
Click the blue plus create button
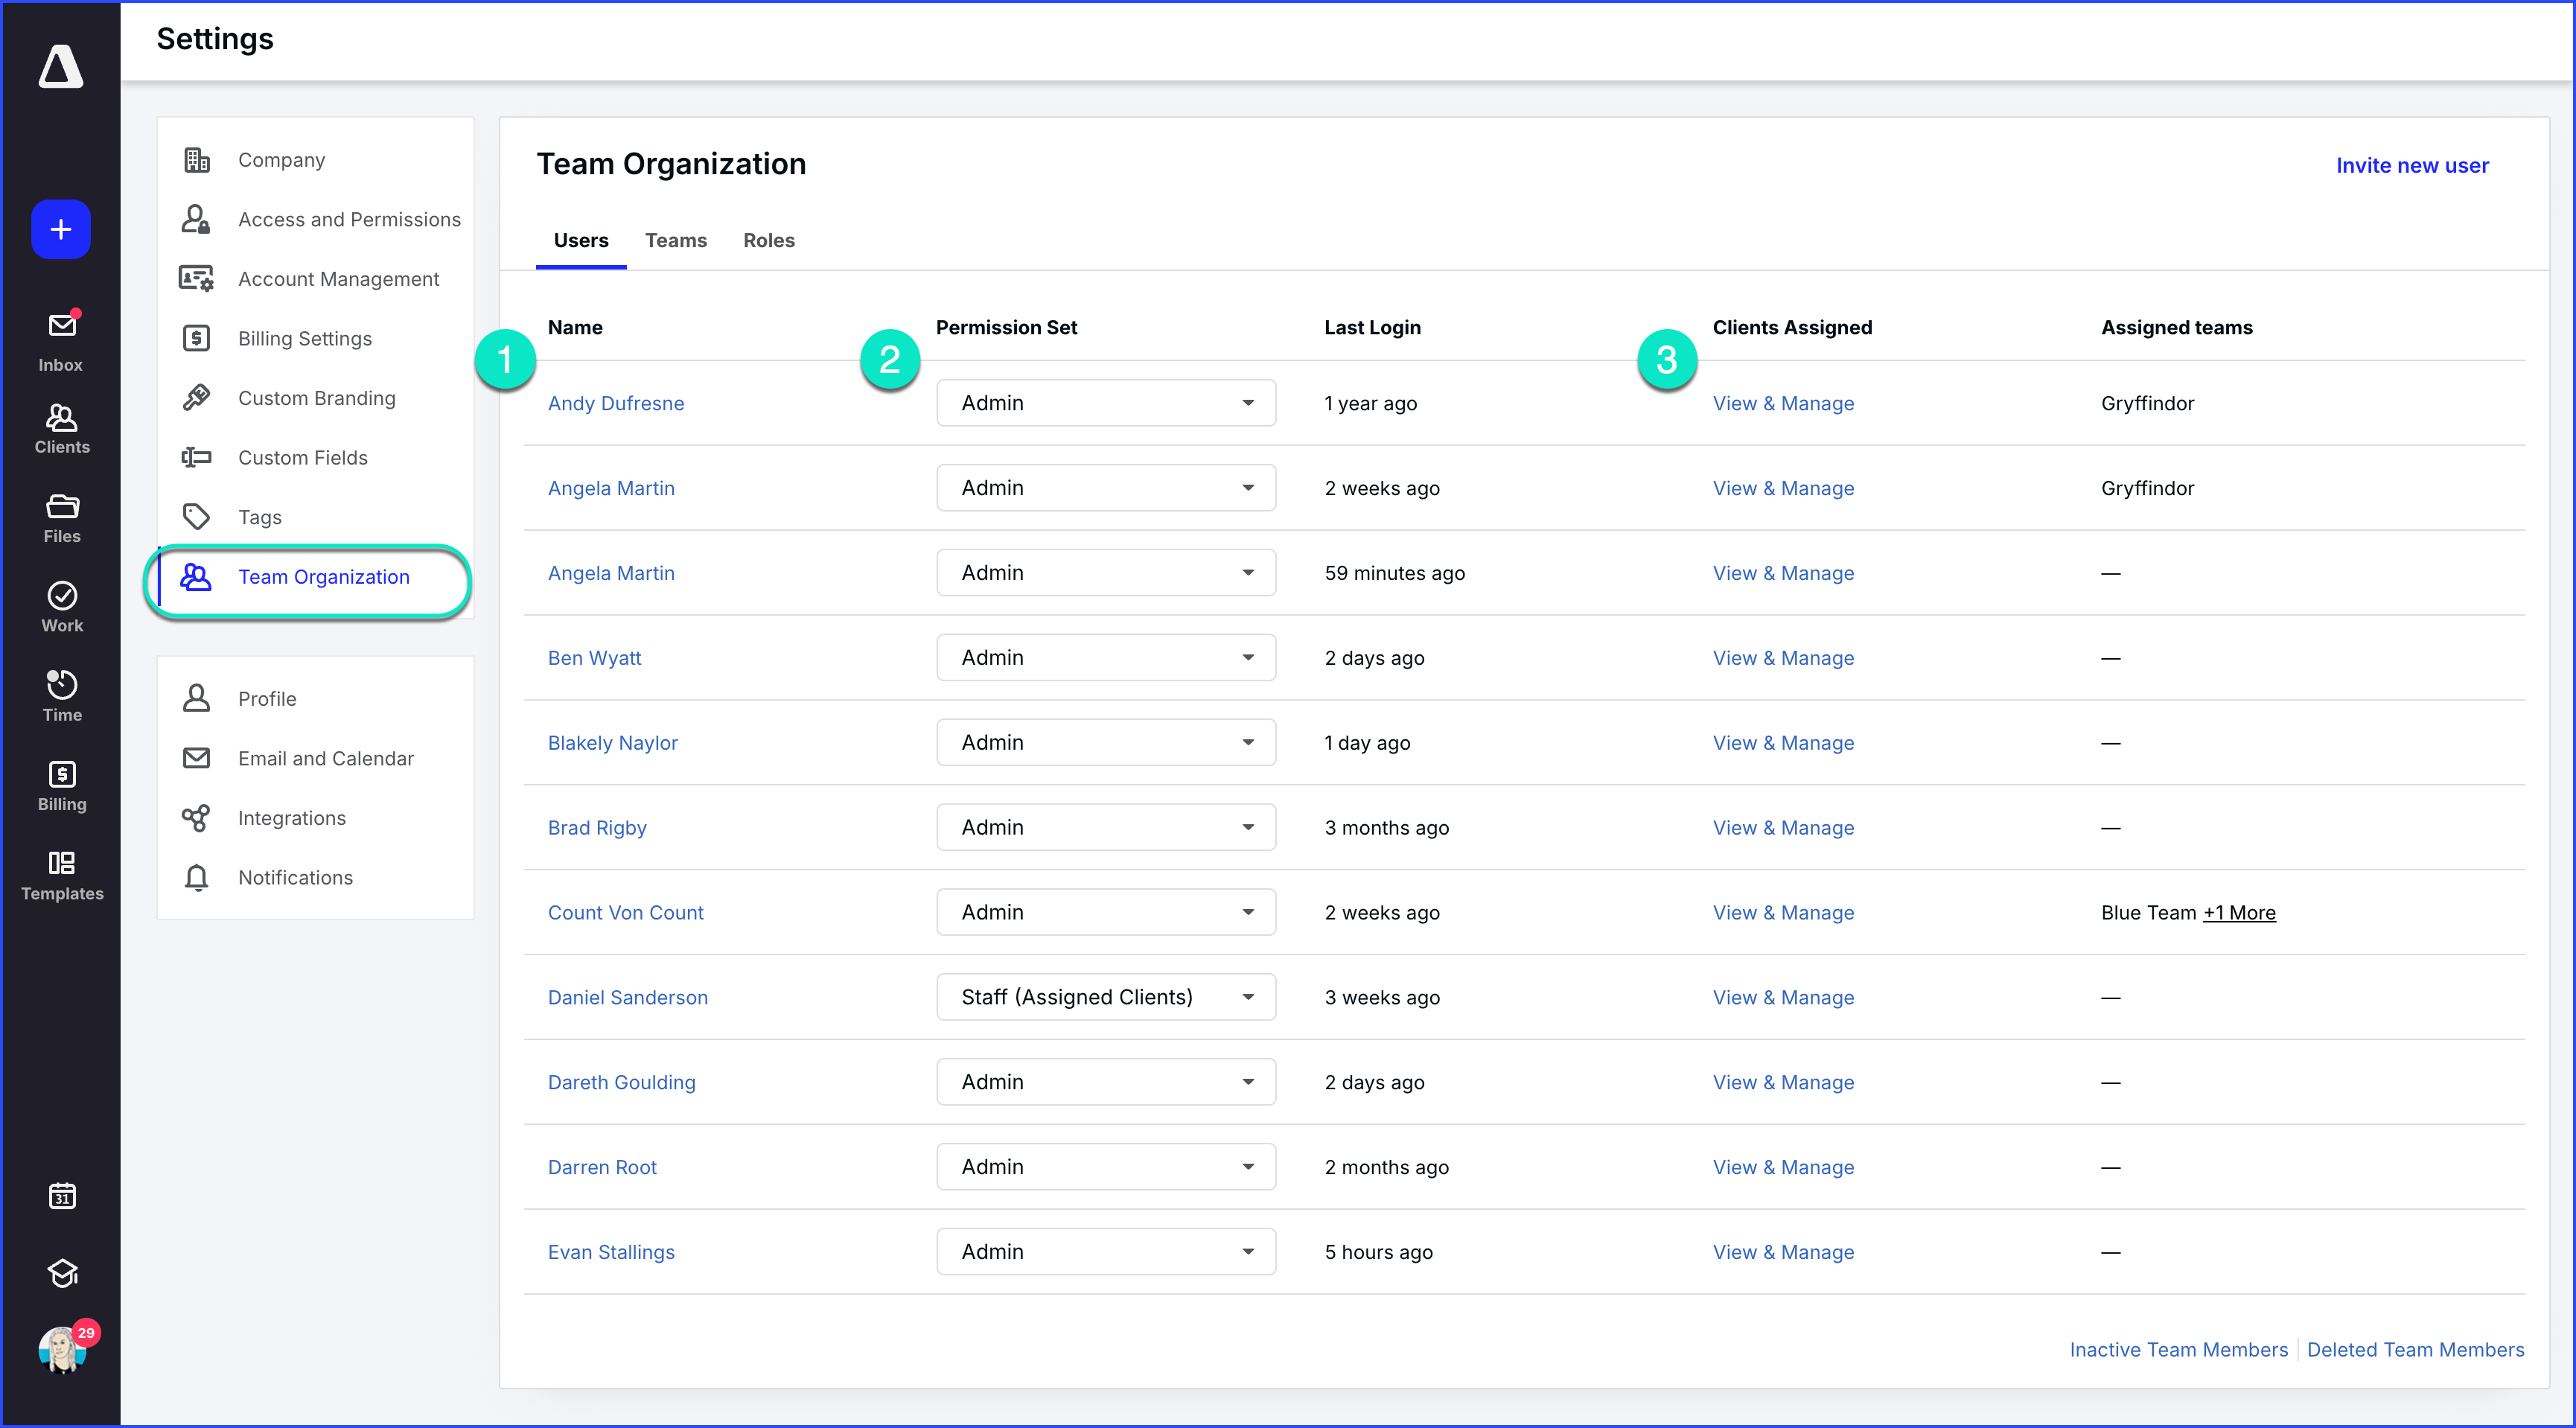[x=61, y=229]
